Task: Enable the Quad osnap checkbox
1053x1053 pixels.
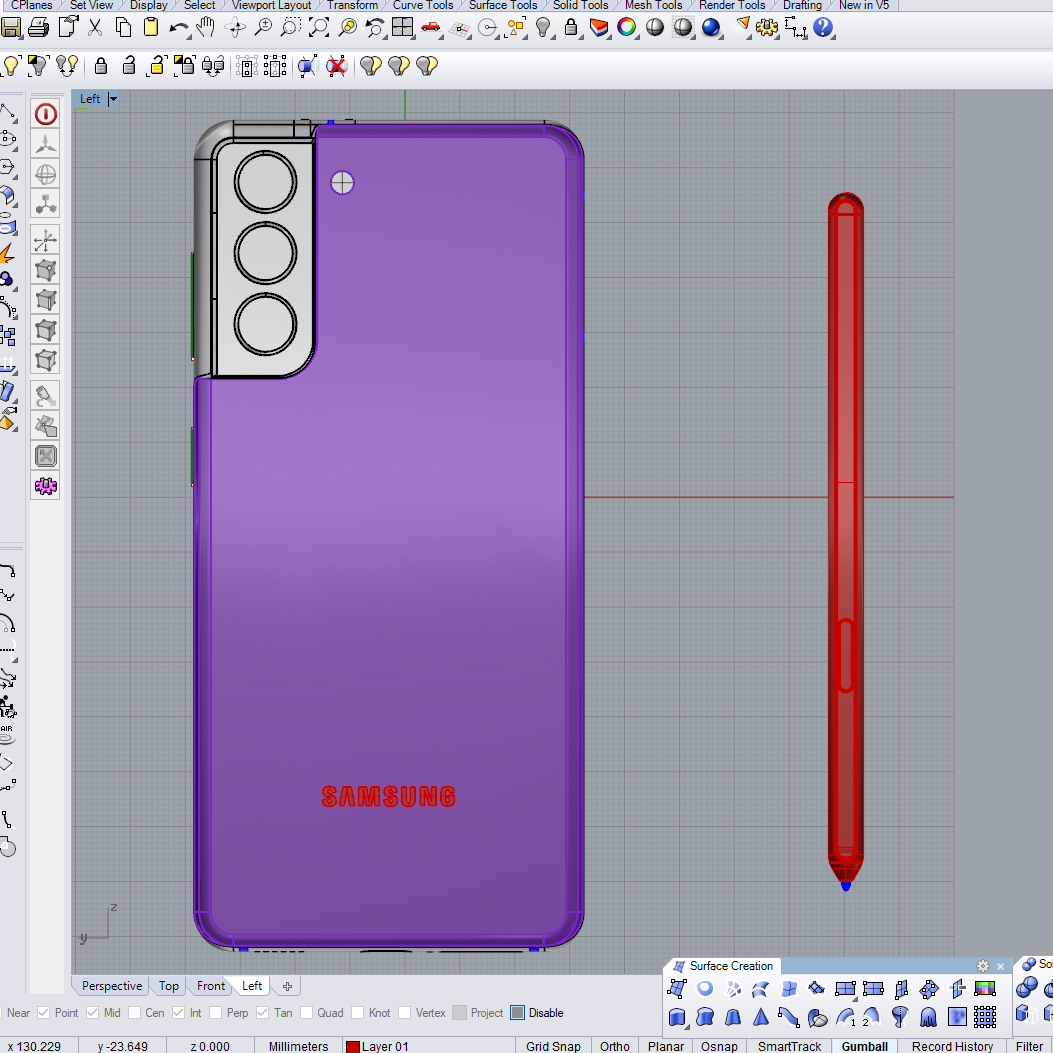Action: point(307,1013)
